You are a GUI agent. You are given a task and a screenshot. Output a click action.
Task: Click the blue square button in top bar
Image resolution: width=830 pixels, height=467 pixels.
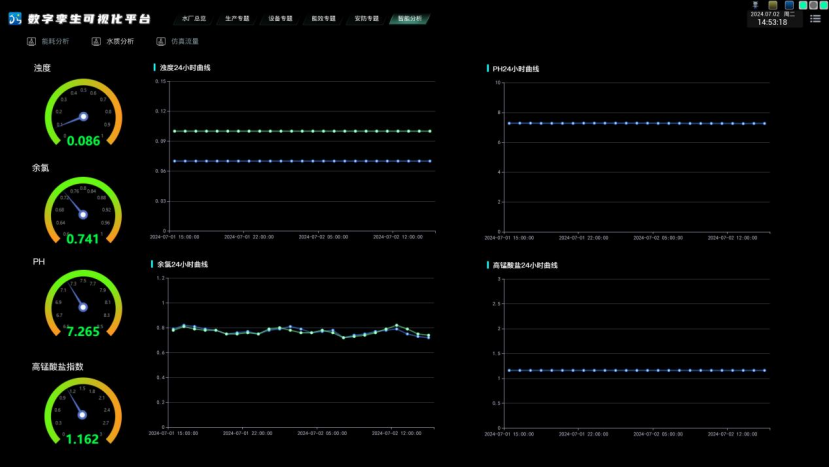tap(789, 5)
